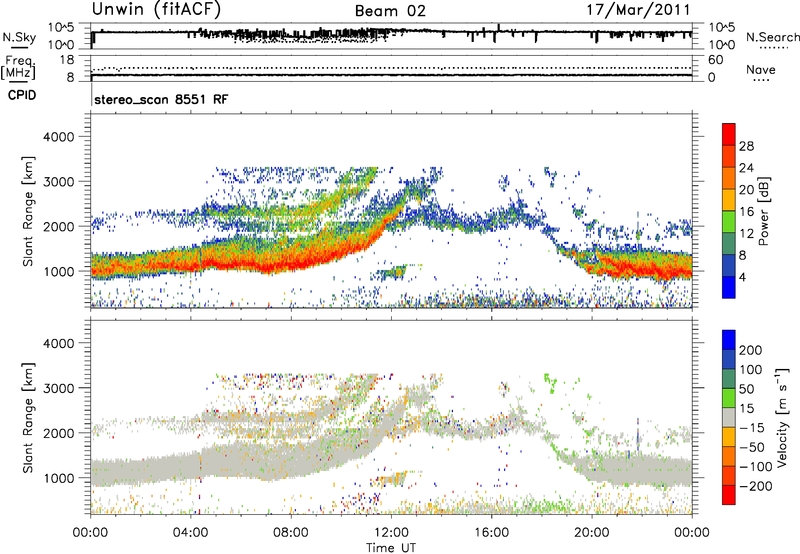Click the 'CPID' row label
Image resolution: width=800 pixels, height=554 pixels.
coord(22,95)
